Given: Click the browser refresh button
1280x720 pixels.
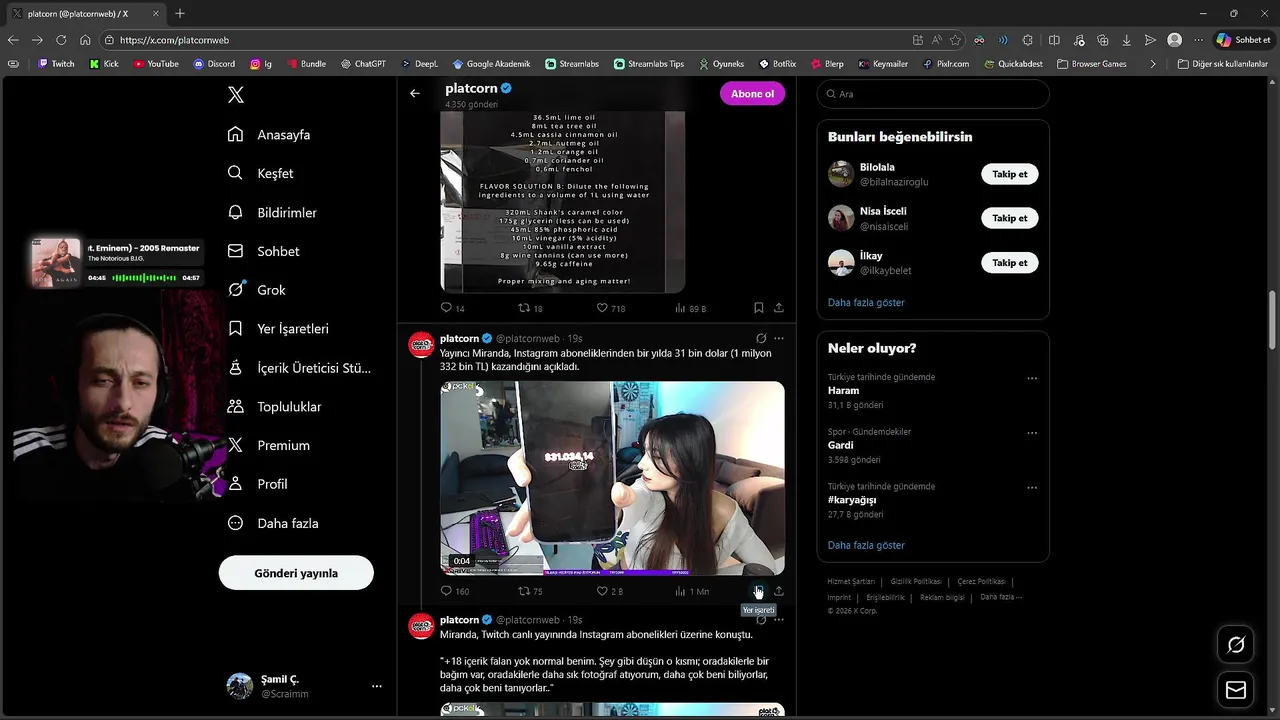Looking at the screenshot, I should (x=61, y=40).
